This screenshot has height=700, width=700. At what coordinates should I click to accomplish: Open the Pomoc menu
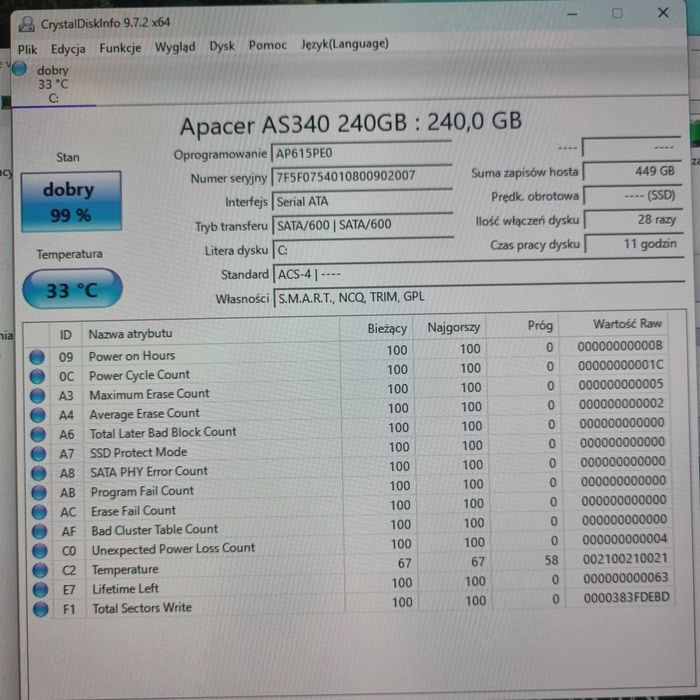pos(267,45)
